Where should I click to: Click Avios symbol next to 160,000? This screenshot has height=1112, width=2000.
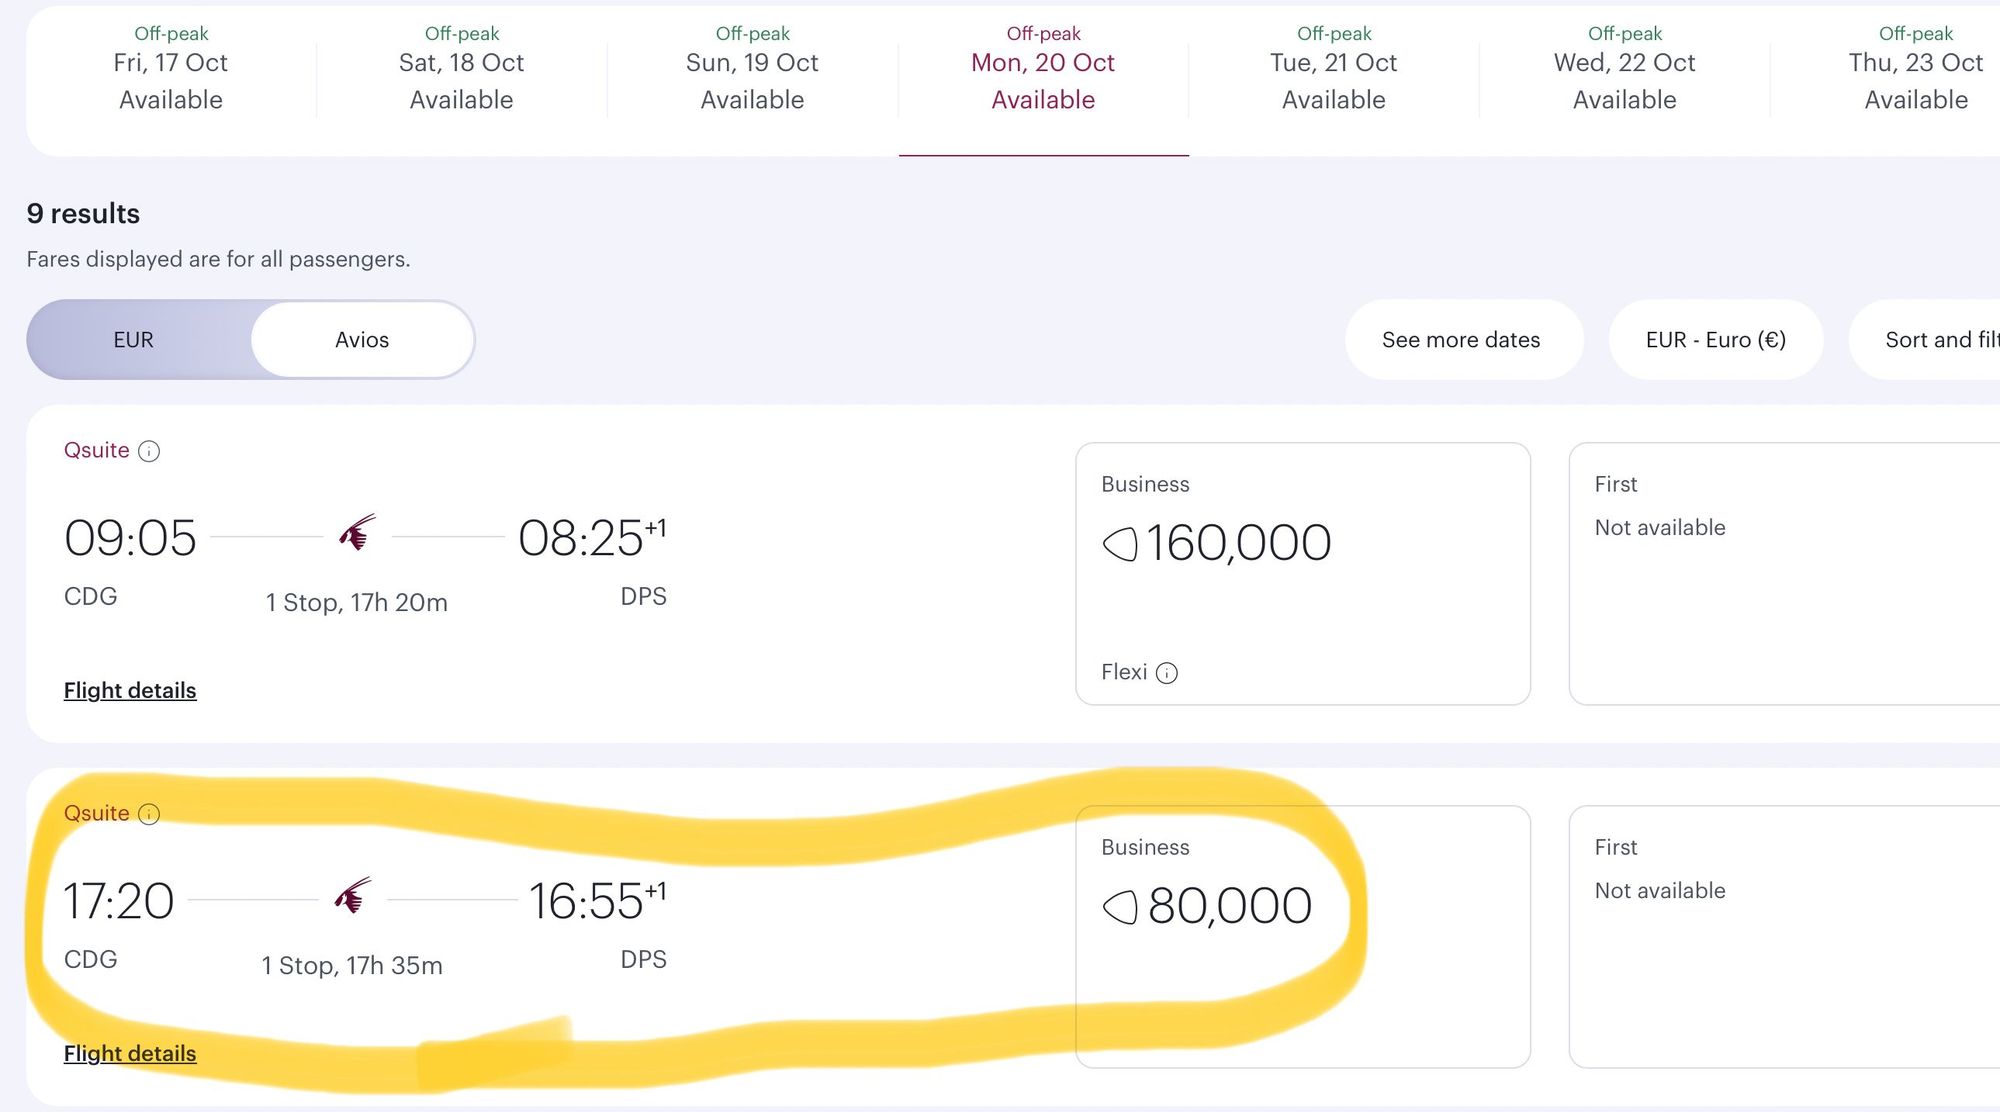tap(1119, 544)
